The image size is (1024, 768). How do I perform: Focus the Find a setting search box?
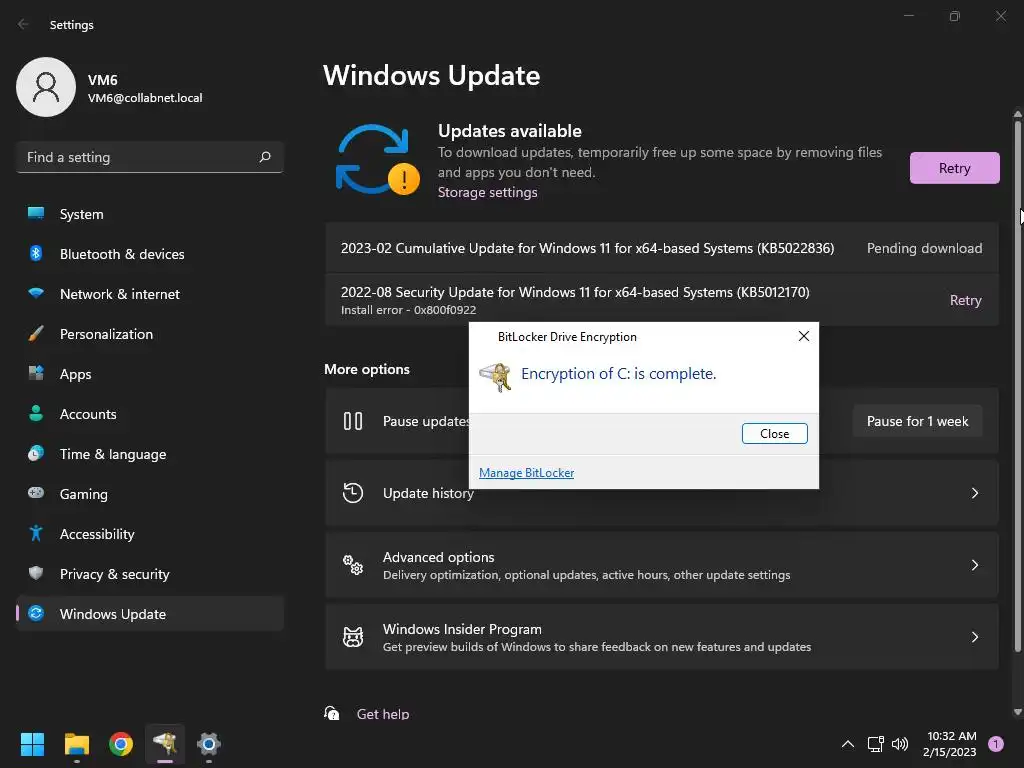click(150, 157)
